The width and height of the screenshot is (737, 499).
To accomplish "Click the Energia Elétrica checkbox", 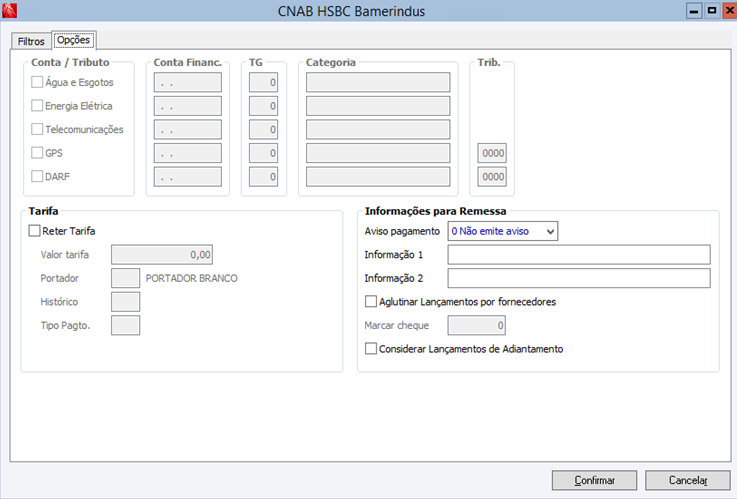I will [38, 105].
